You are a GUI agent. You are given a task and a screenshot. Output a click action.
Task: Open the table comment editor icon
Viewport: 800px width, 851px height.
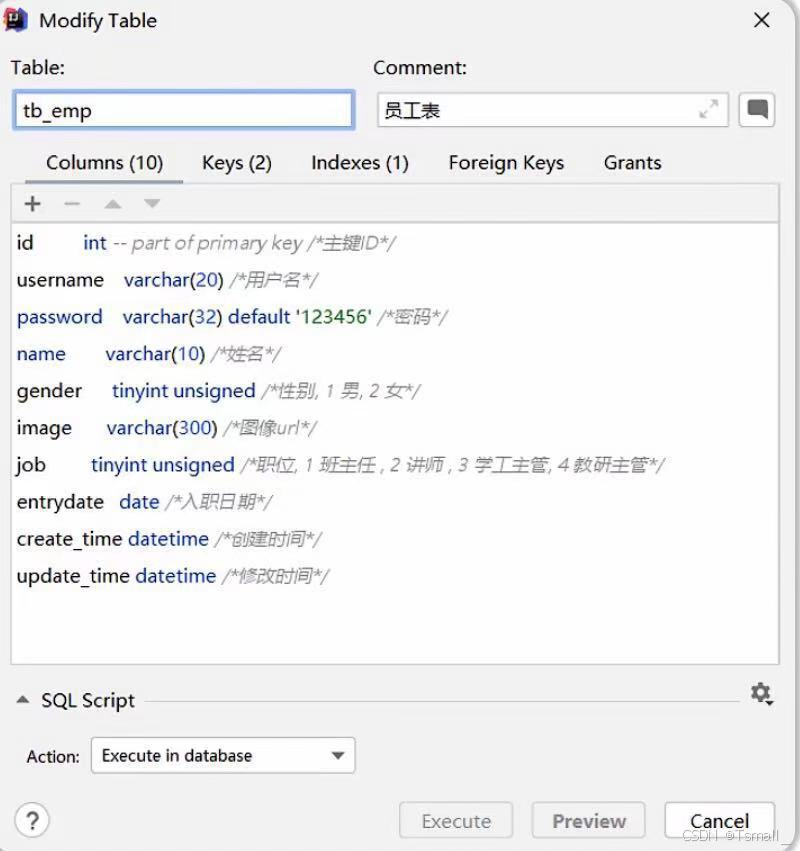click(x=756, y=110)
